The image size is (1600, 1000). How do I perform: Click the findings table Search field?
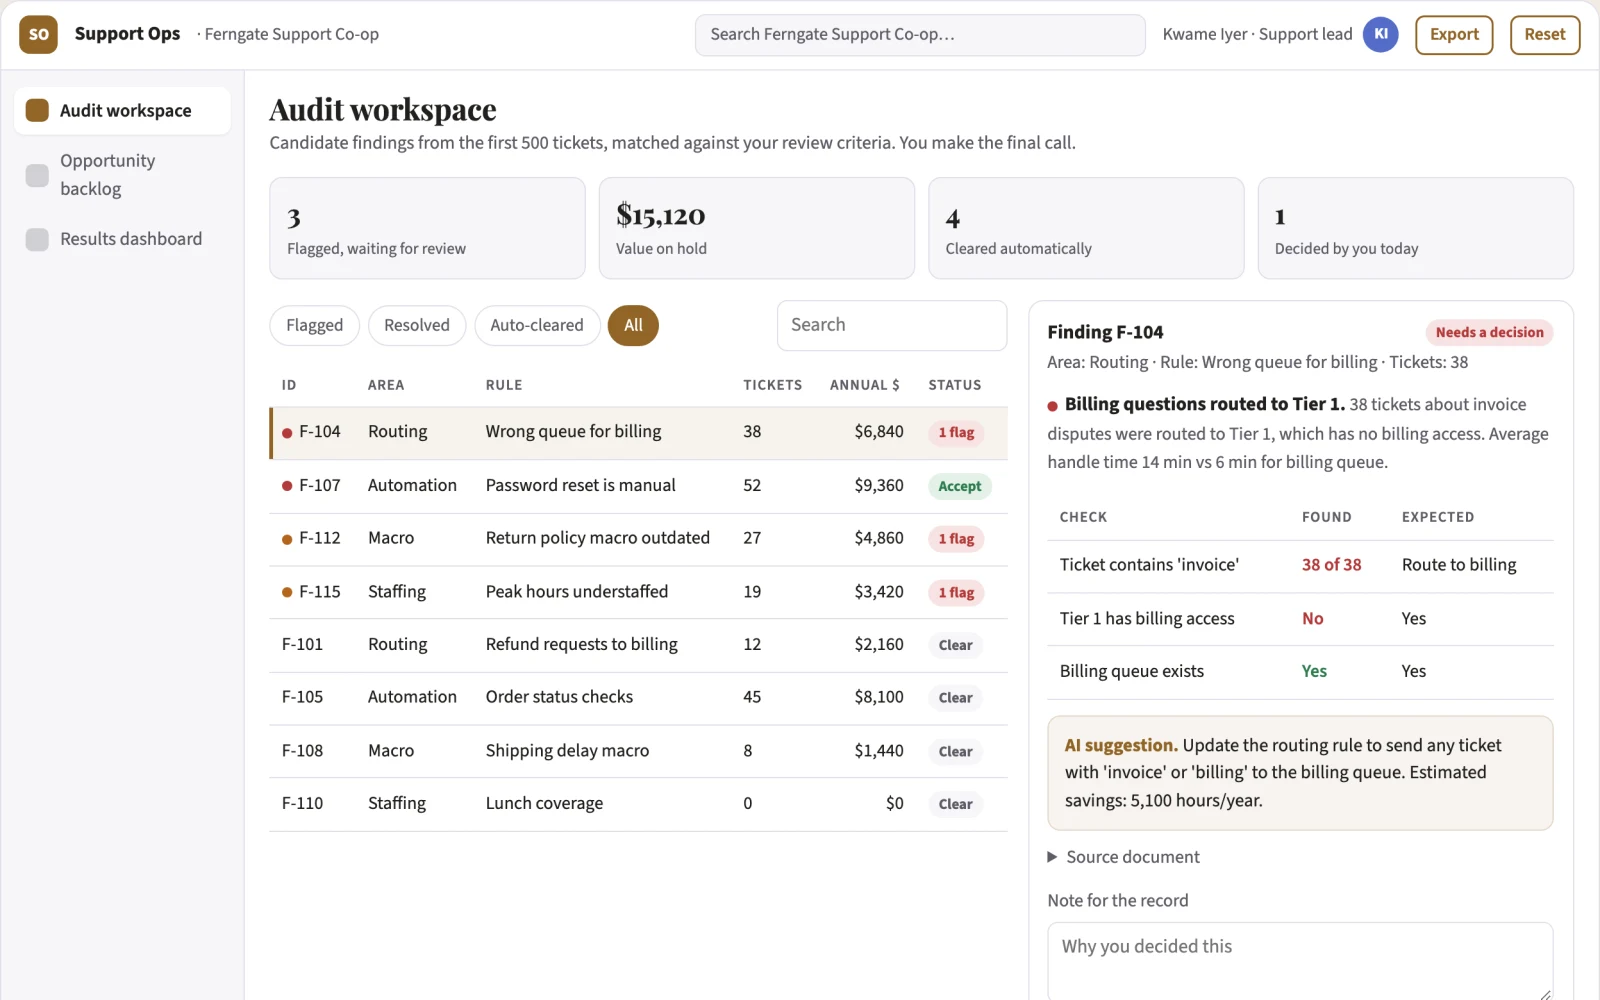click(x=892, y=326)
